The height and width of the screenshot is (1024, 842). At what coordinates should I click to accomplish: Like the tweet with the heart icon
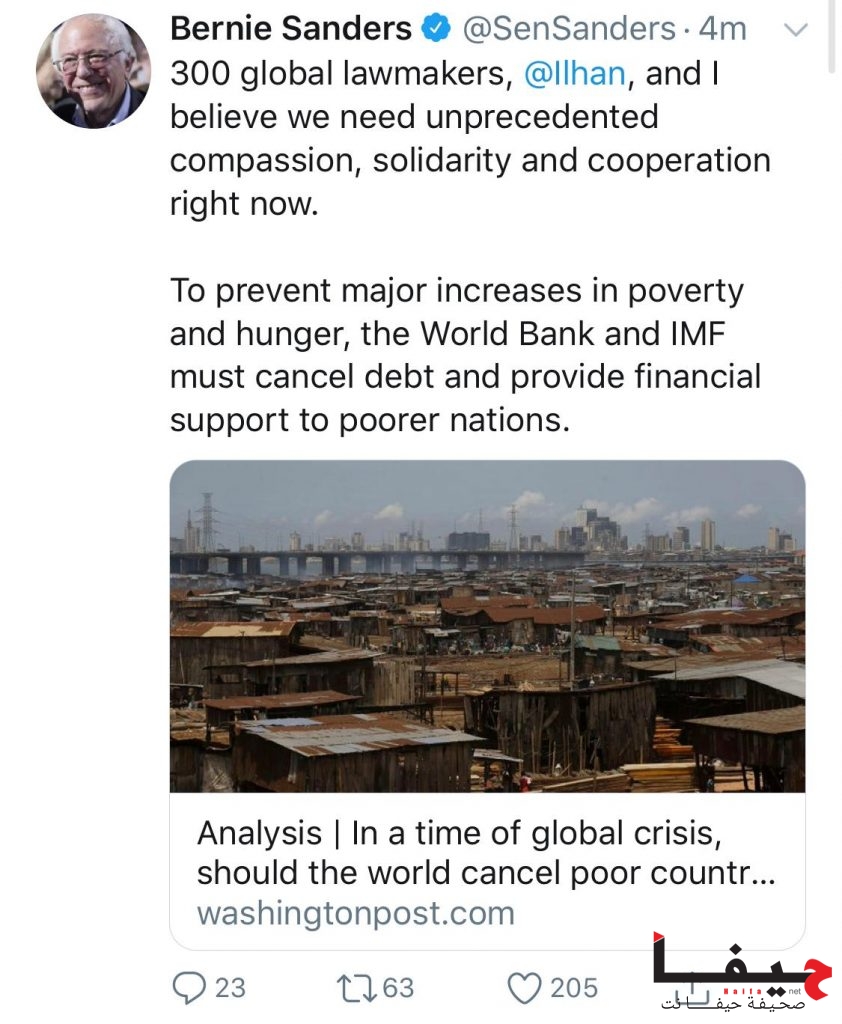(x=524, y=987)
